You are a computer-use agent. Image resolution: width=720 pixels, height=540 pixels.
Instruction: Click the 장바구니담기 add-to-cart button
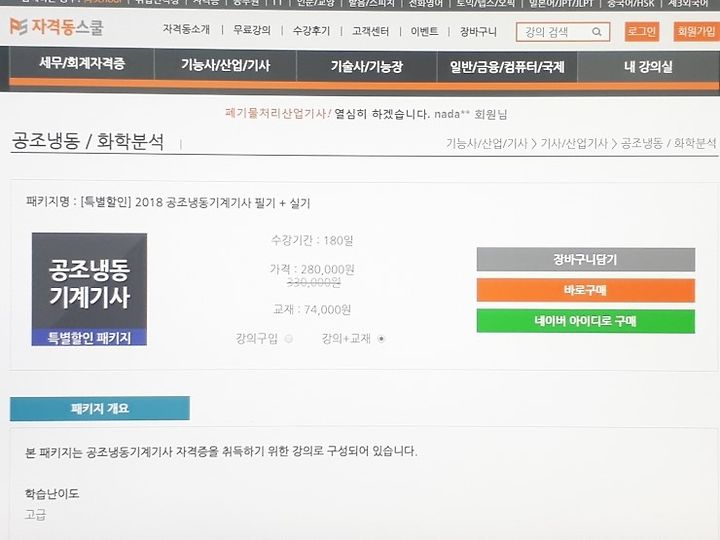pyautogui.click(x=585, y=259)
